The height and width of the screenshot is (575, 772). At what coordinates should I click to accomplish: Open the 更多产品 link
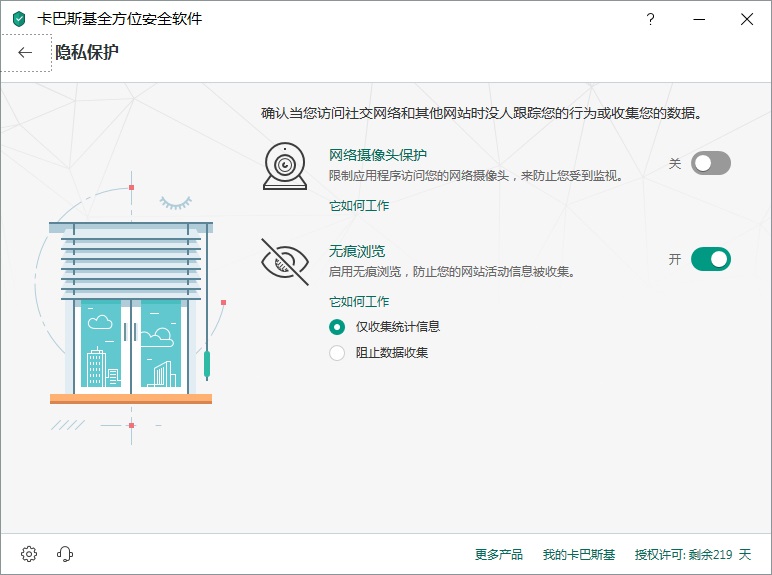(x=498, y=554)
